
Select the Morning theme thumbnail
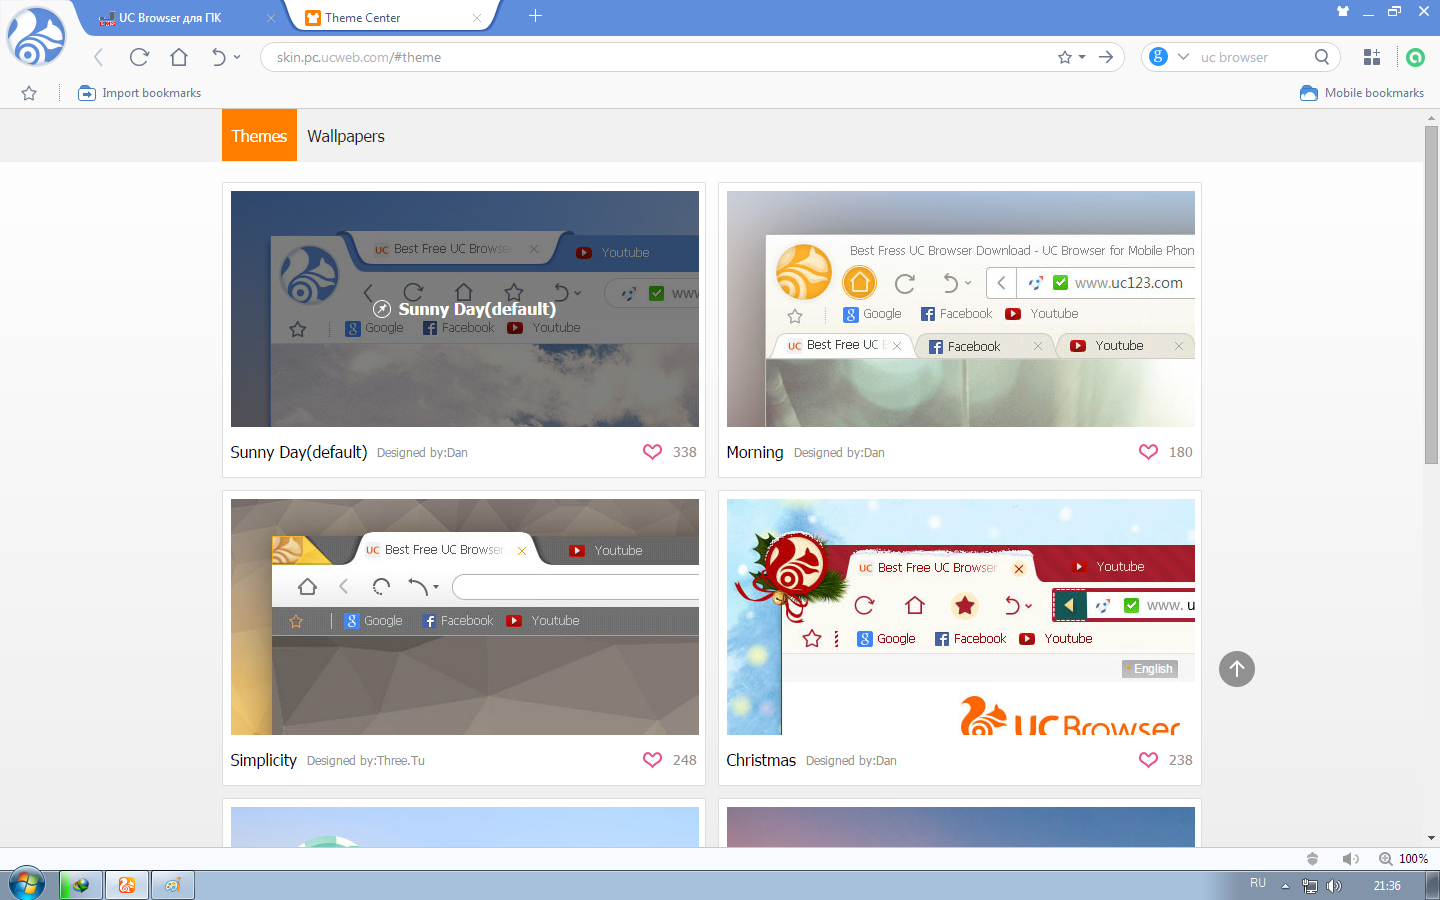pos(961,309)
